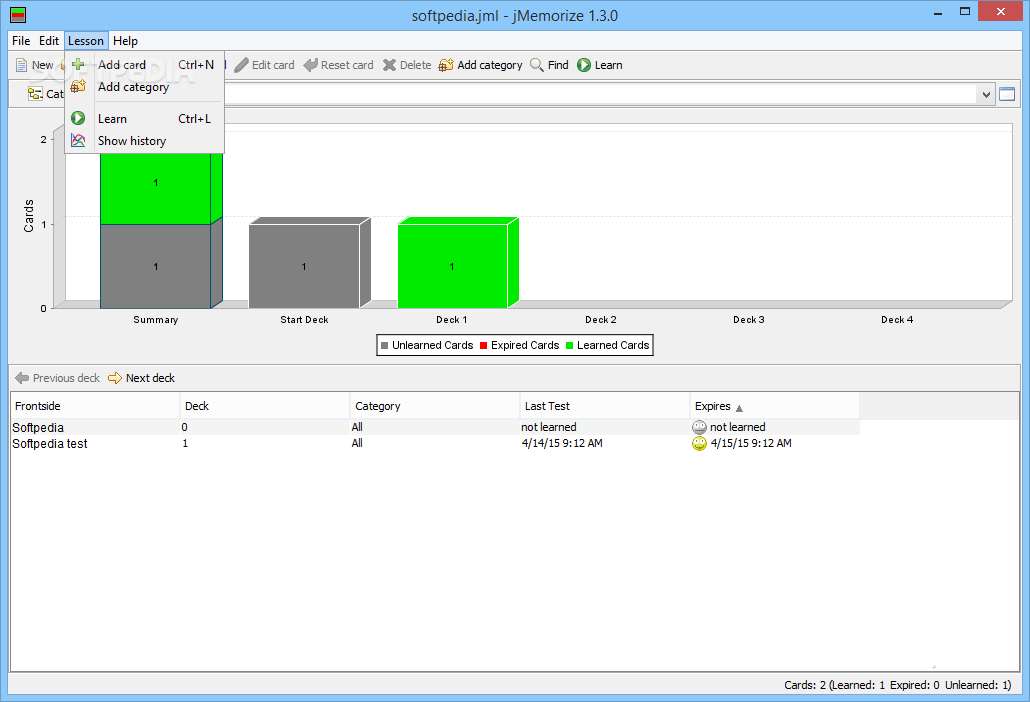
Task: Sort table by Last Test column
Action: click(604, 406)
